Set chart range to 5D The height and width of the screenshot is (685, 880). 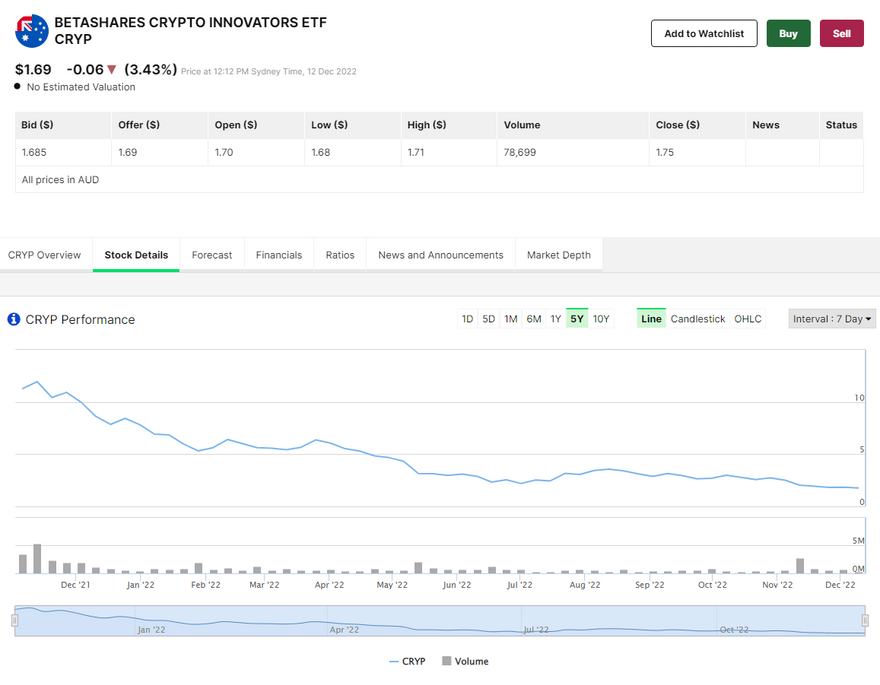pyautogui.click(x=489, y=319)
